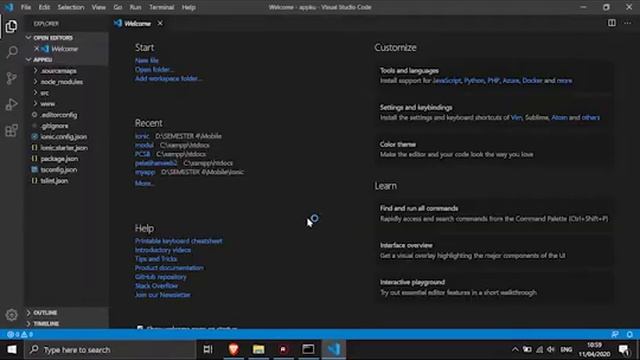Open Printable keyboard cheatsheet link
The height and width of the screenshot is (360, 640).
pyautogui.click(x=179, y=241)
